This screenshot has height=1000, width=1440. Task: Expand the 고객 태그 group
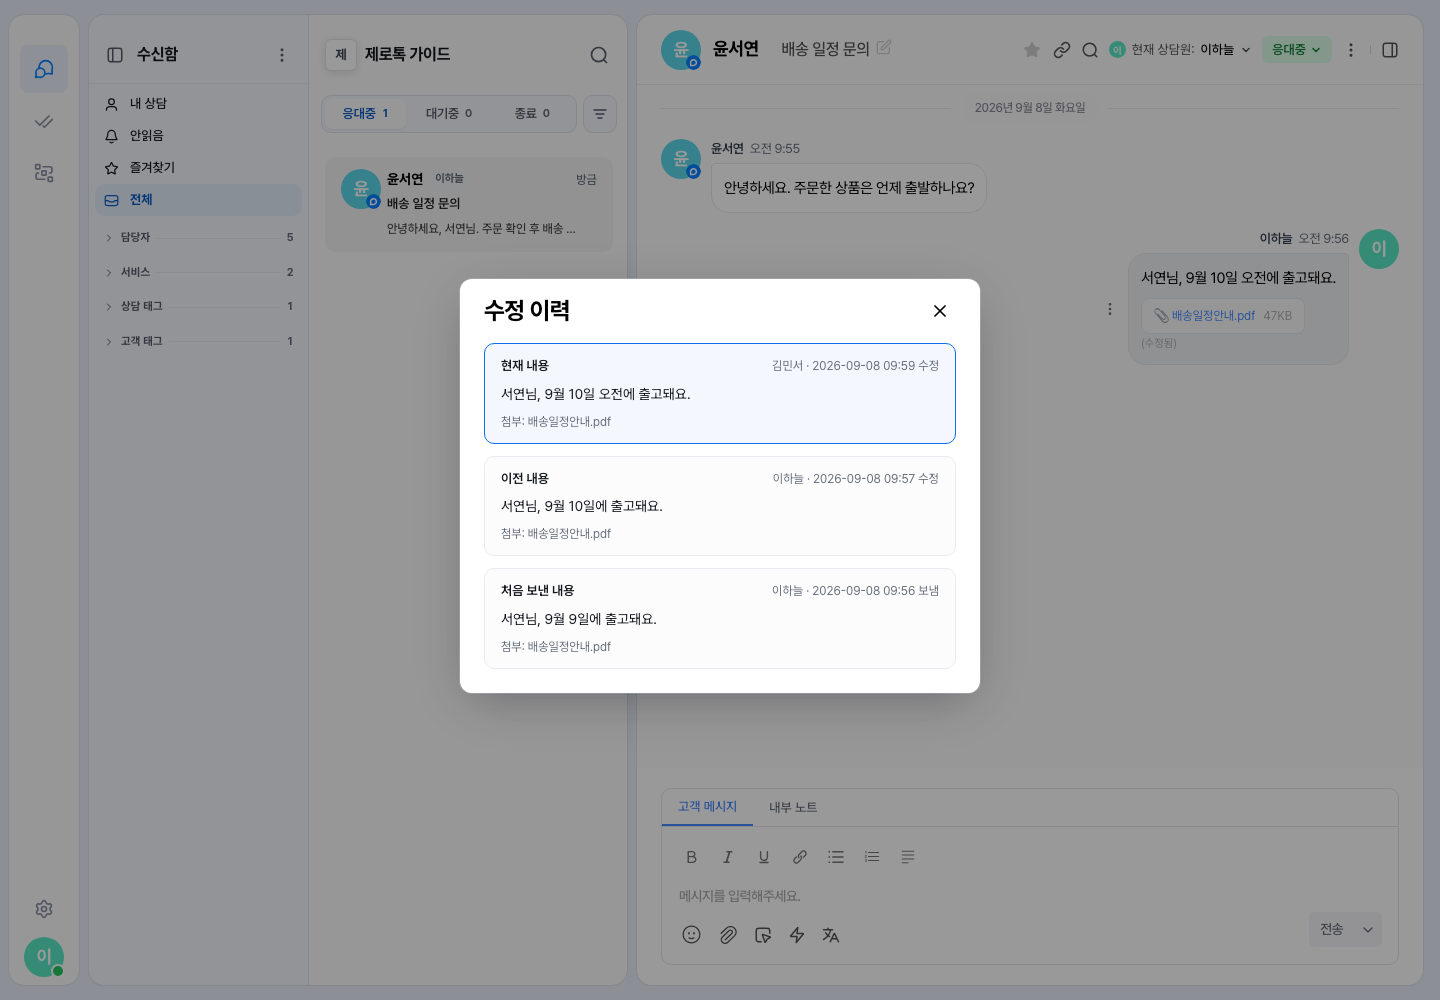click(199, 341)
